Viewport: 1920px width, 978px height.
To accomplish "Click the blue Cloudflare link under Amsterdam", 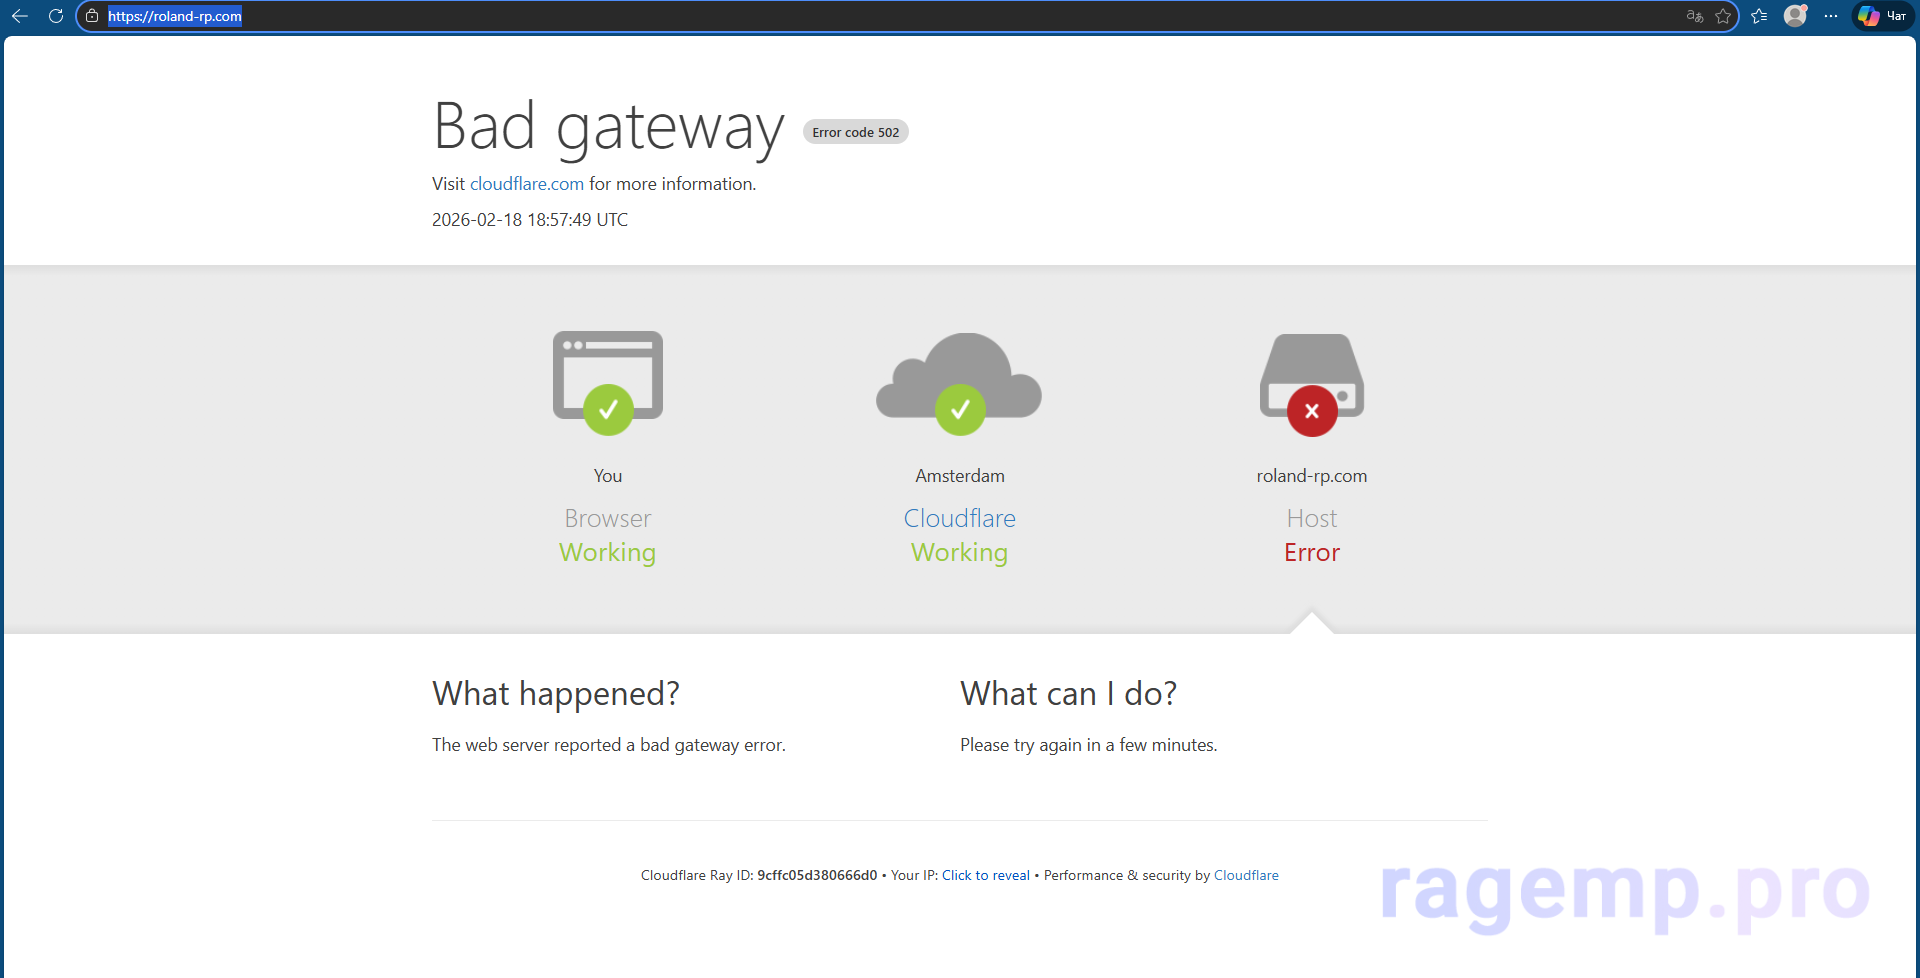I will 959,518.
